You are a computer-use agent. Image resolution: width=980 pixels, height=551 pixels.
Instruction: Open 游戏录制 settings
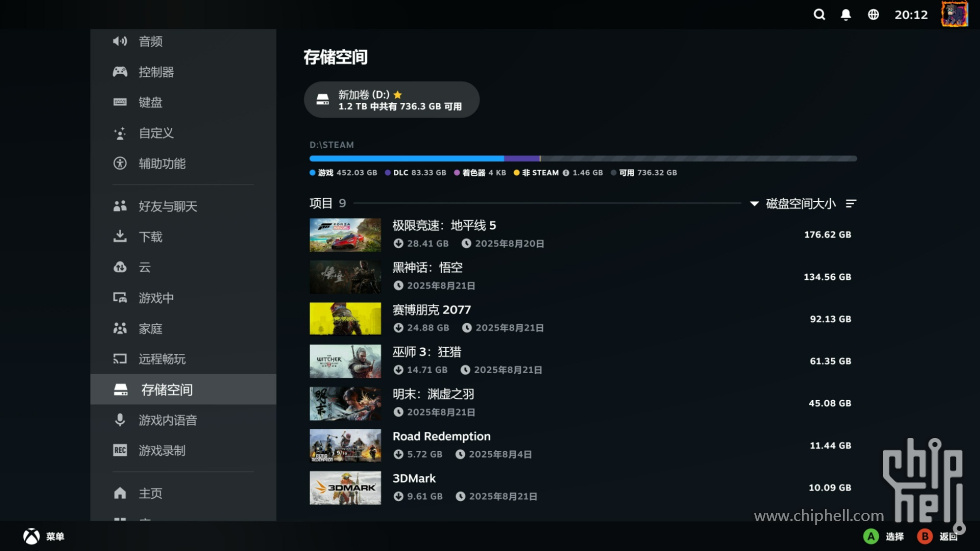click(x=183, y=450)
